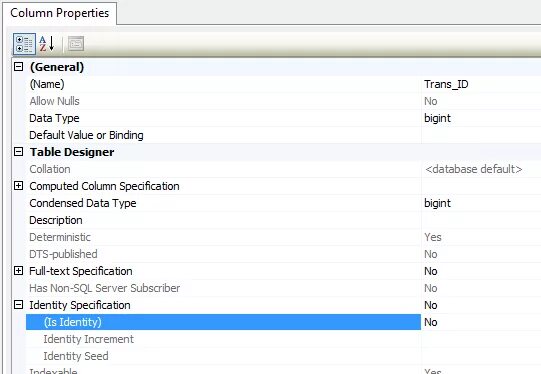Select the Condensed Data Type row
This screenshot has height=374, width=541.
click(223, 203)
